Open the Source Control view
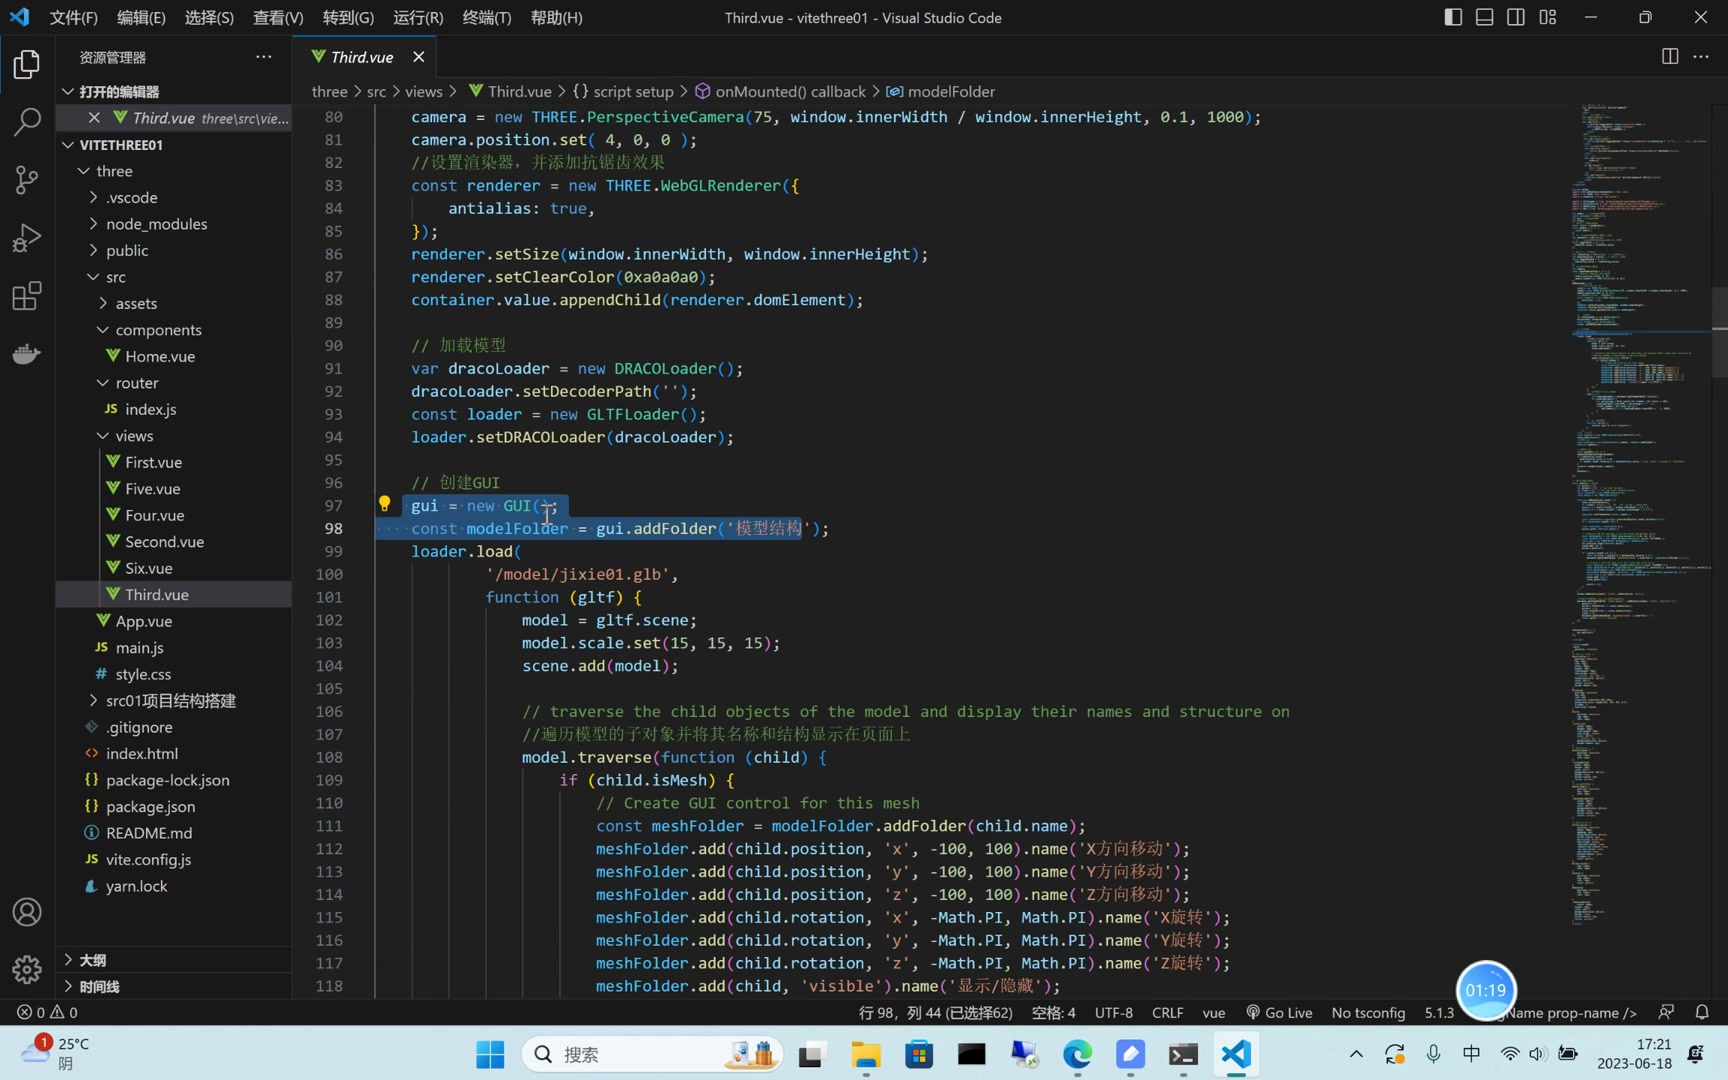Image resolution: width=1728 pixels, height=1080 pixels. pos(25,179)
